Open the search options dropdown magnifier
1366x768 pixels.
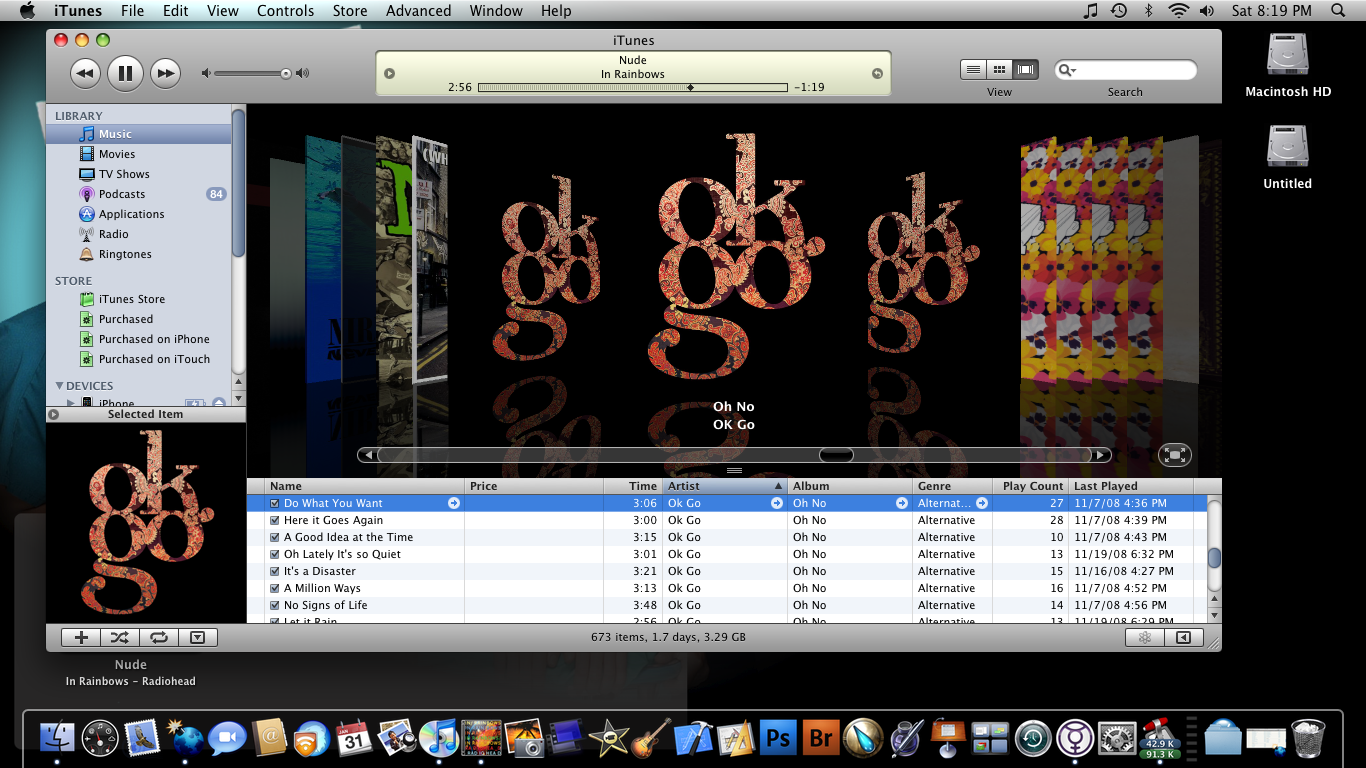click(x=1067, y=70)
